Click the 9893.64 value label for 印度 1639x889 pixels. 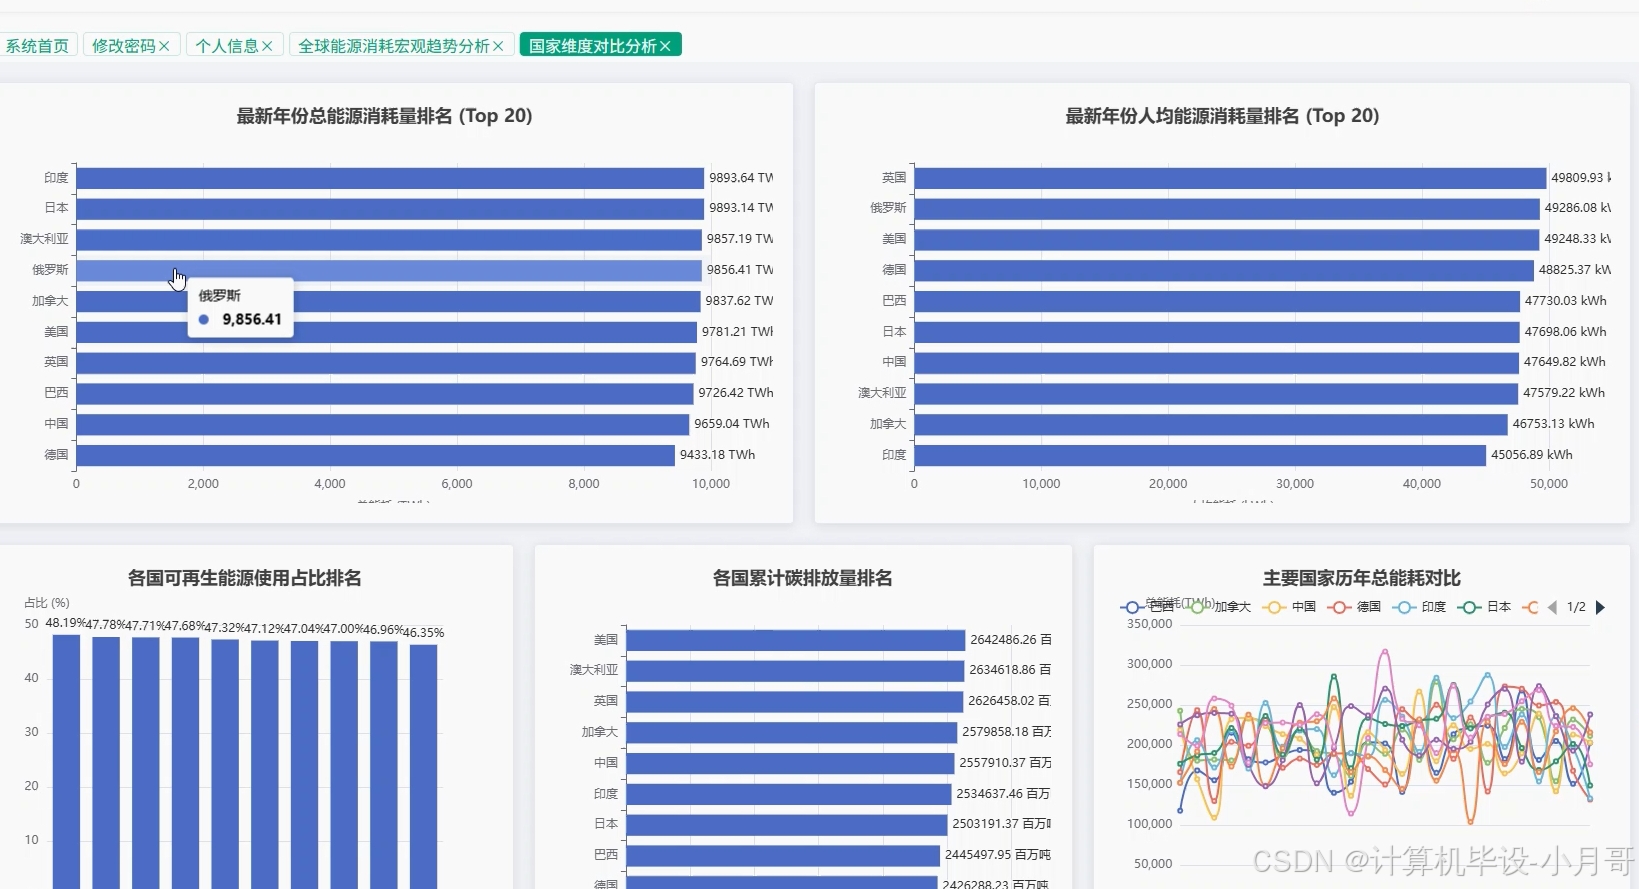[x=741, y=178]
